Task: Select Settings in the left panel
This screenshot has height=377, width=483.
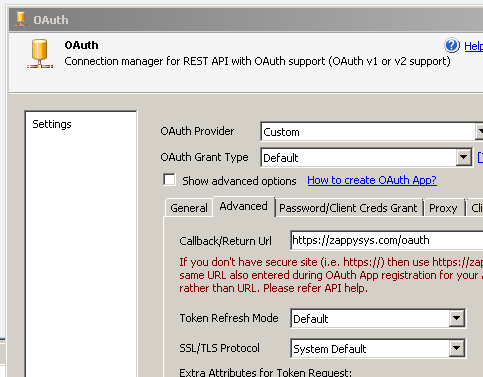Action: coord(52,124)
